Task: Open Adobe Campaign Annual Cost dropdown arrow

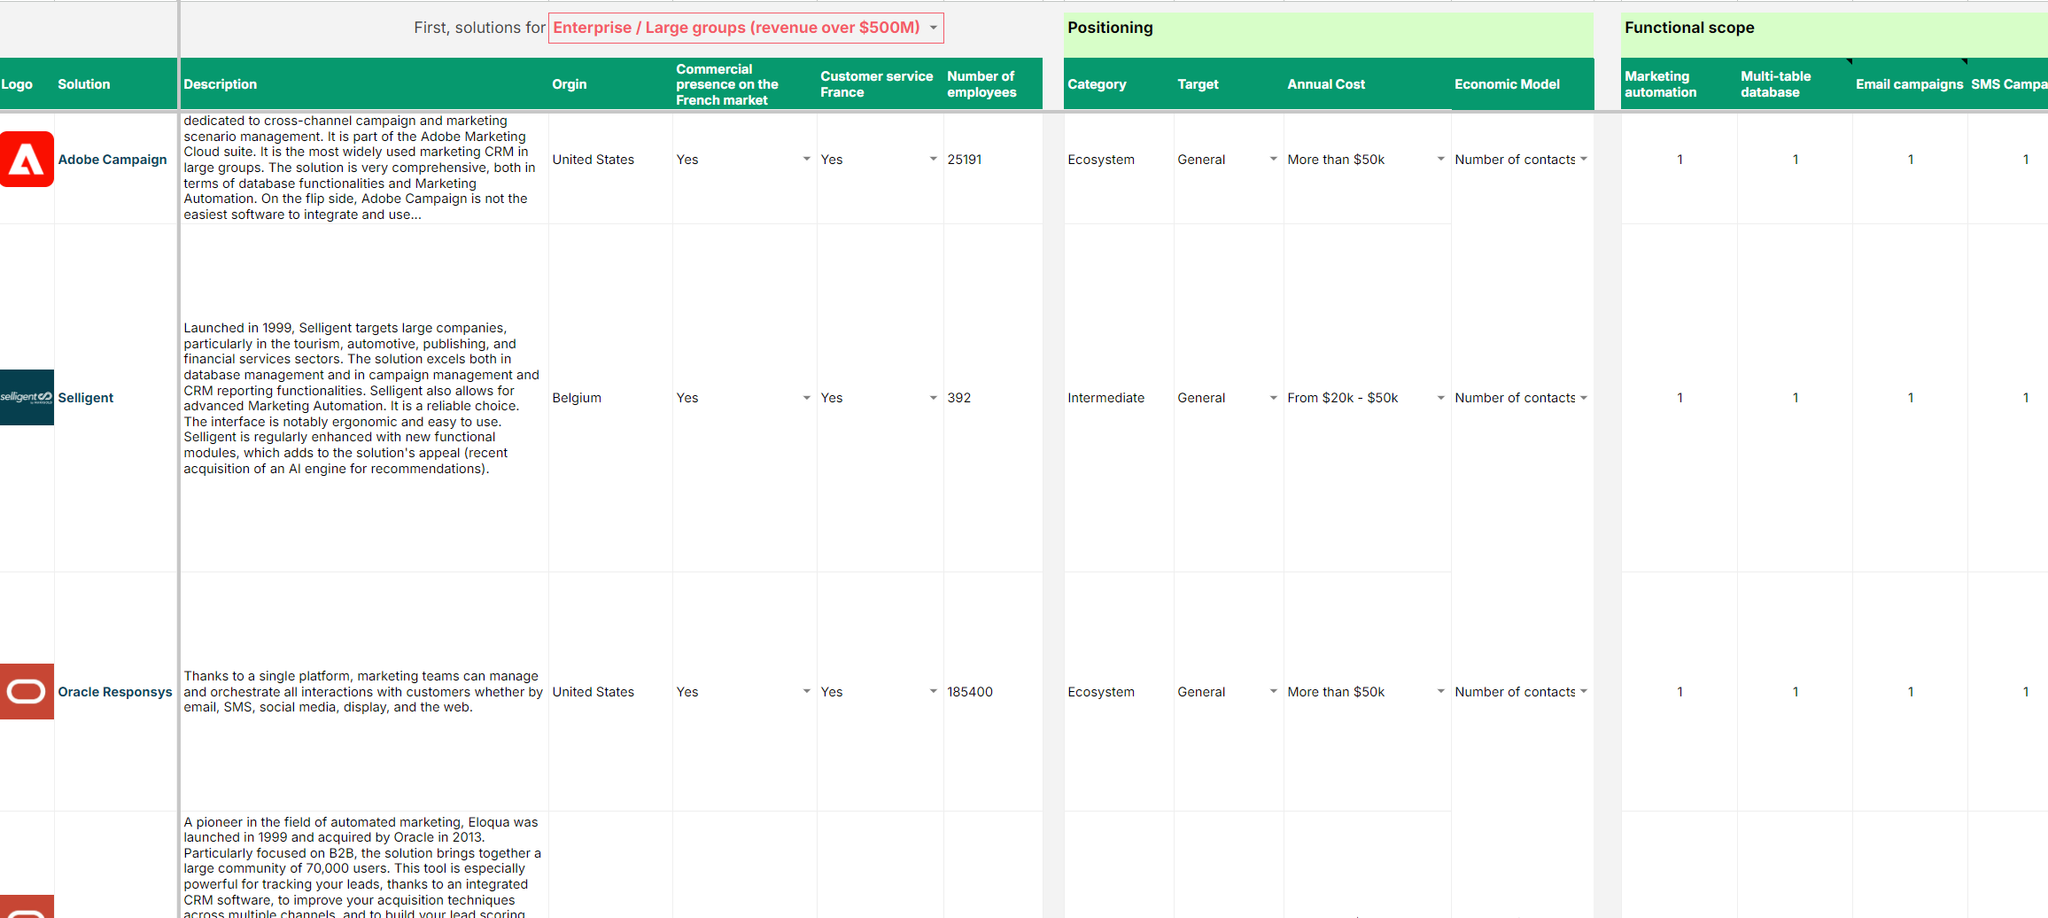Action: (1440, 159)
